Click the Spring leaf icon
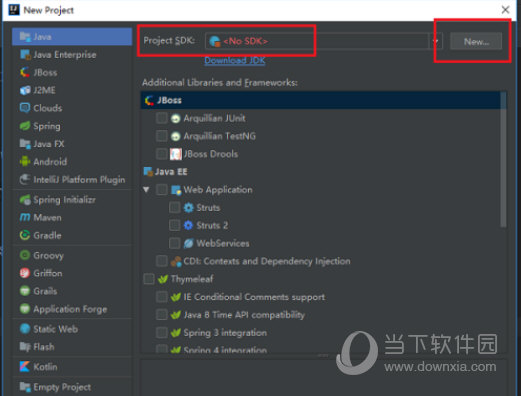 click(25, 126)
